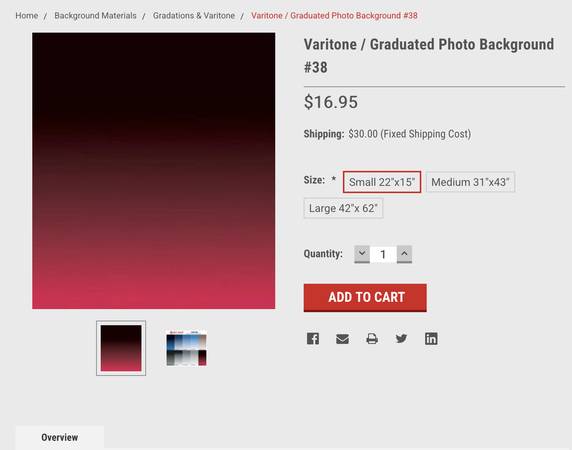This screenshot has height=450, width=572.
Task: Go to Home breadcrumb link
Action: (27, 16)
